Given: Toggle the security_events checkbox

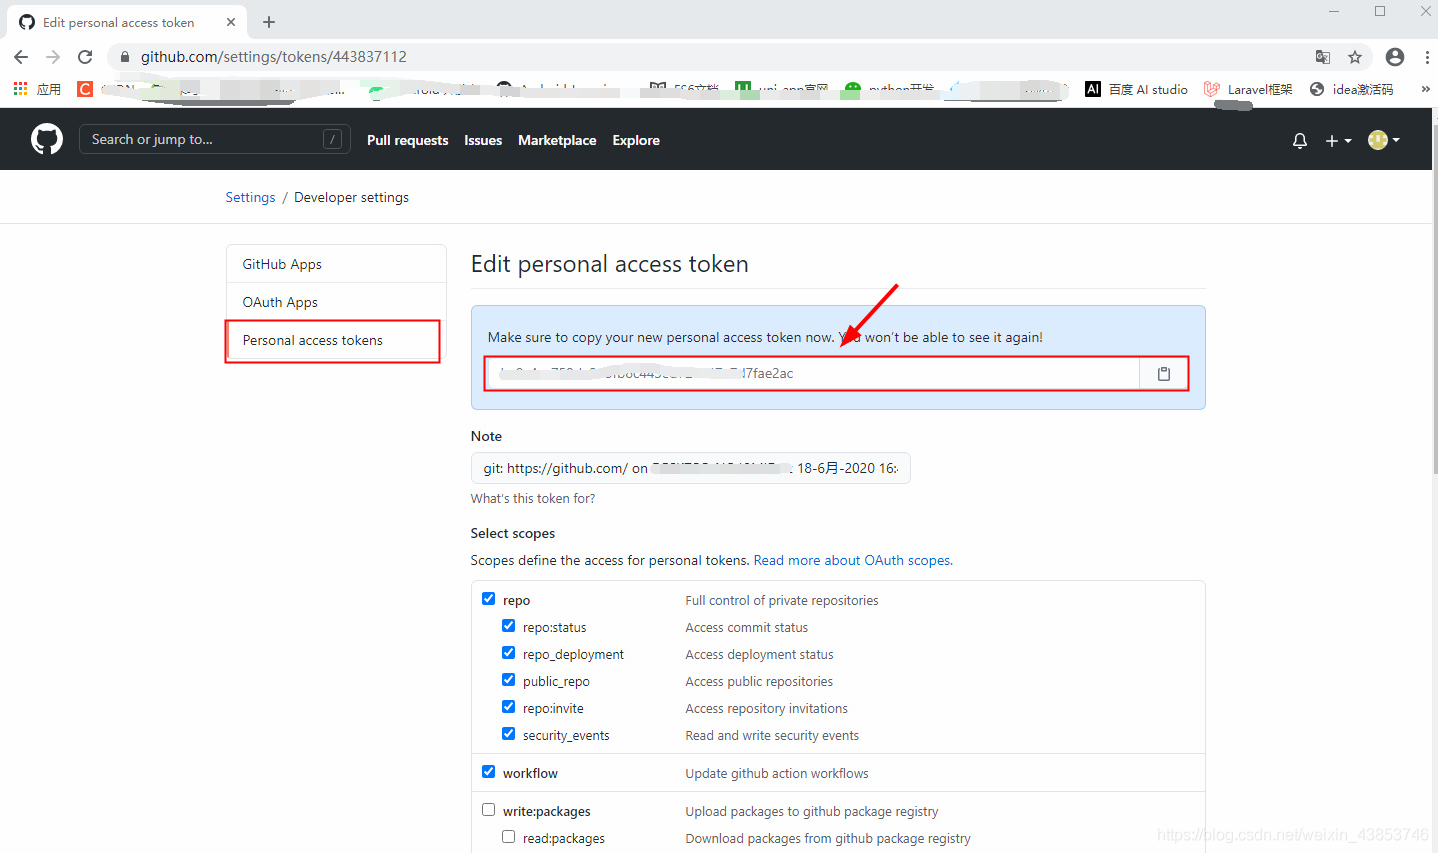Looking at the screenshot, I should (x=508, y=733).
